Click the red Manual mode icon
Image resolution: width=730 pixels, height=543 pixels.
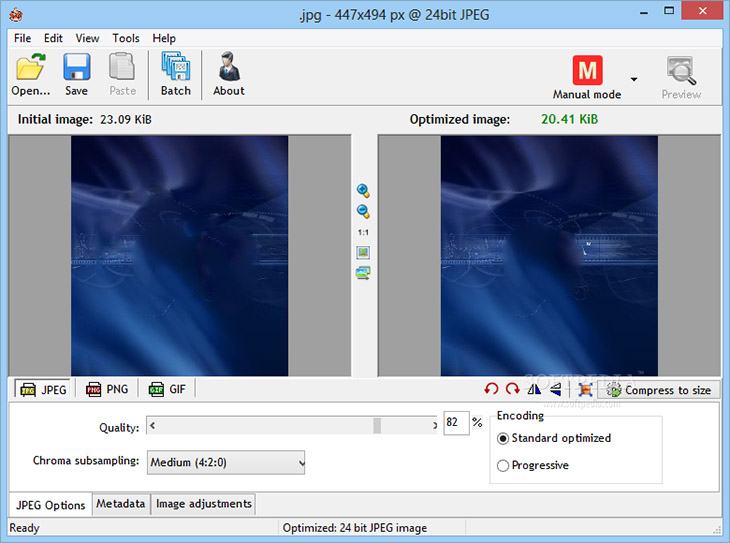click(x=587, y=70)
